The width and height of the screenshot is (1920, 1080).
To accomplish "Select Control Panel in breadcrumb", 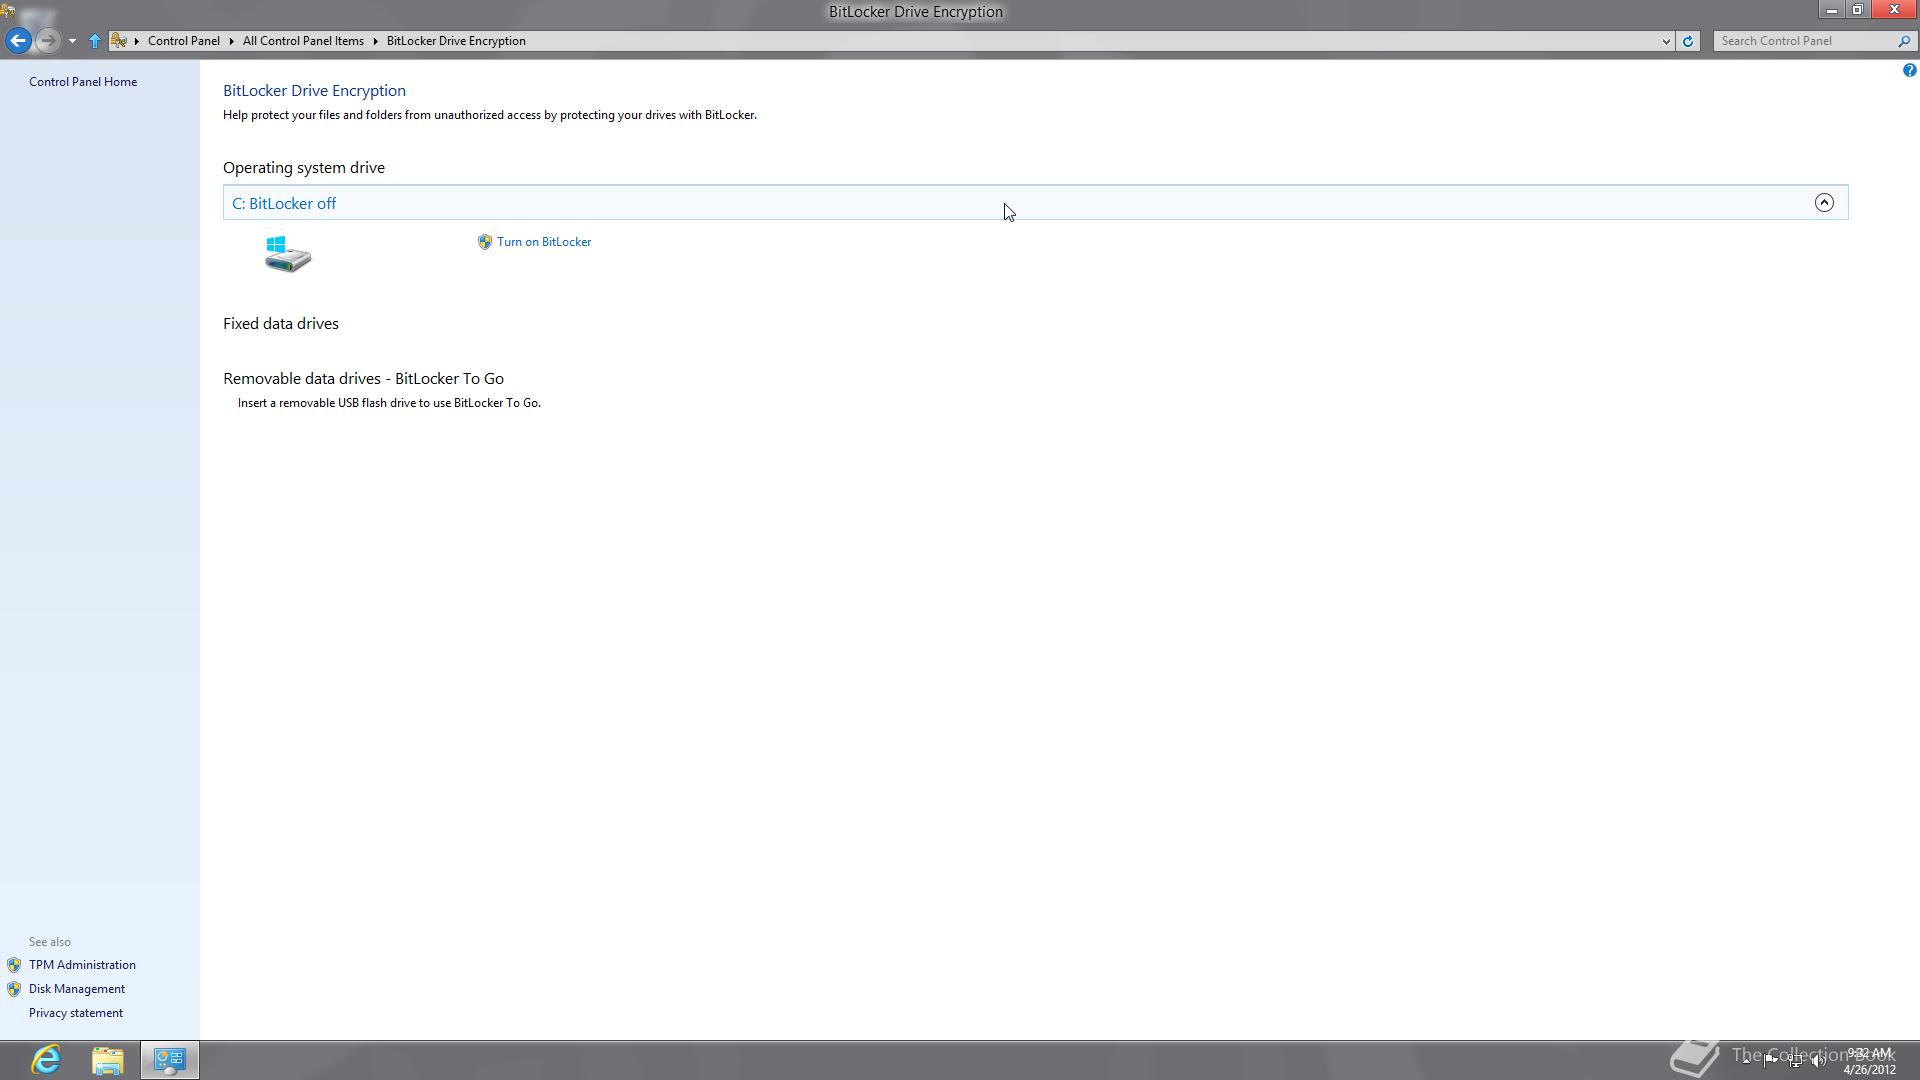I will (183, 41).
